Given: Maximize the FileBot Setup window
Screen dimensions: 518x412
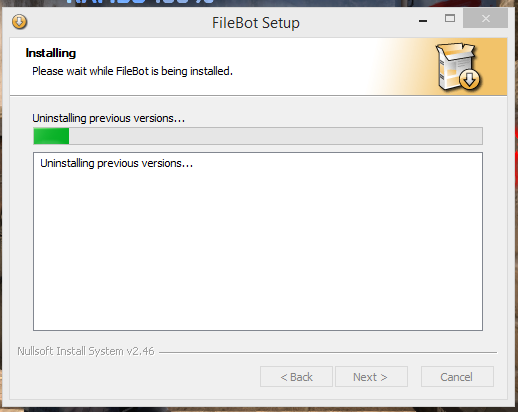Looking at the screenshot, I should pyautogui.click(x=450, y=19).
